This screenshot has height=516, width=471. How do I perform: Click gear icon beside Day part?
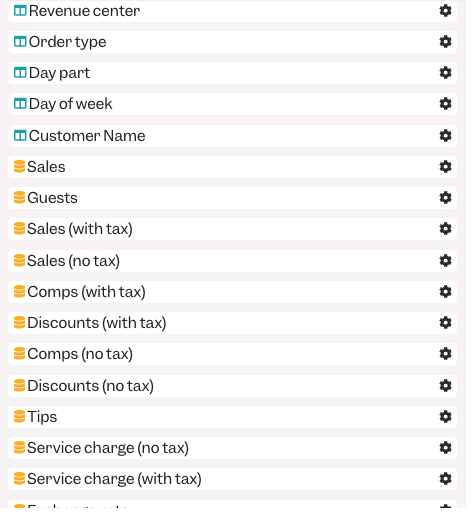[445, 73]
